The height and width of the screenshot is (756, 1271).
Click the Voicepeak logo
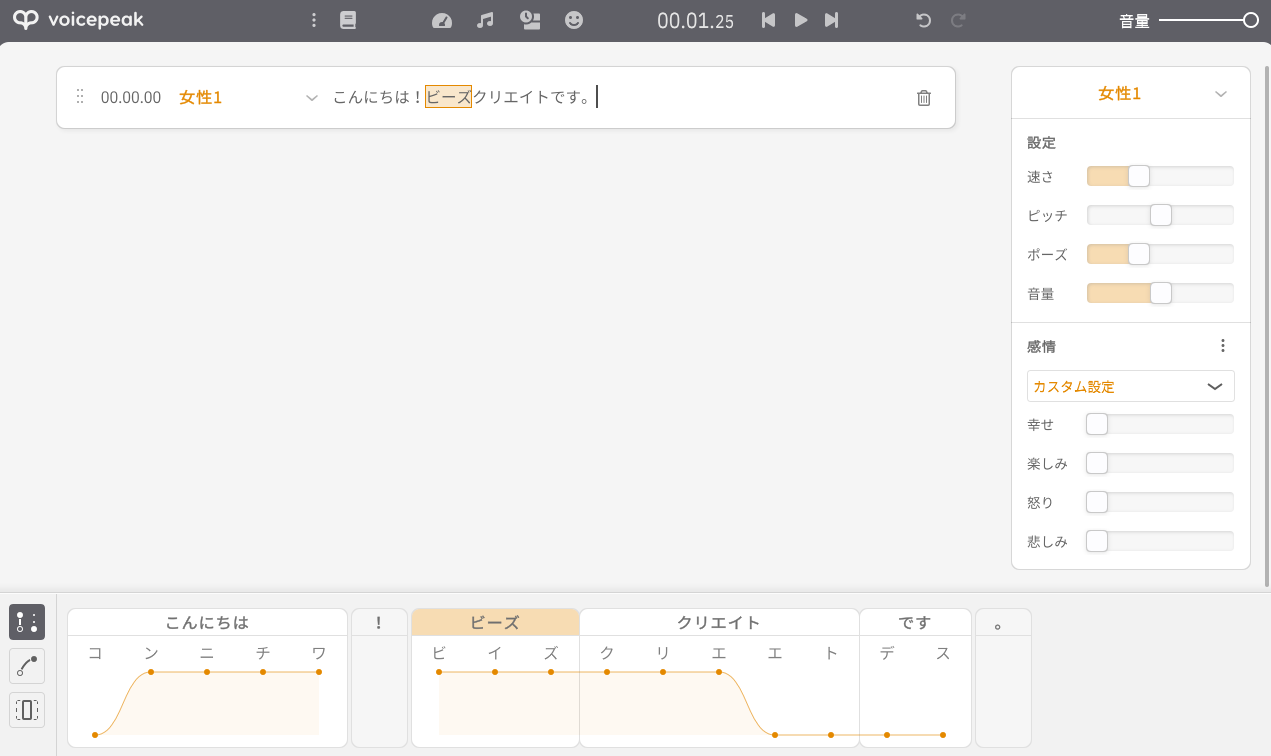78,20
